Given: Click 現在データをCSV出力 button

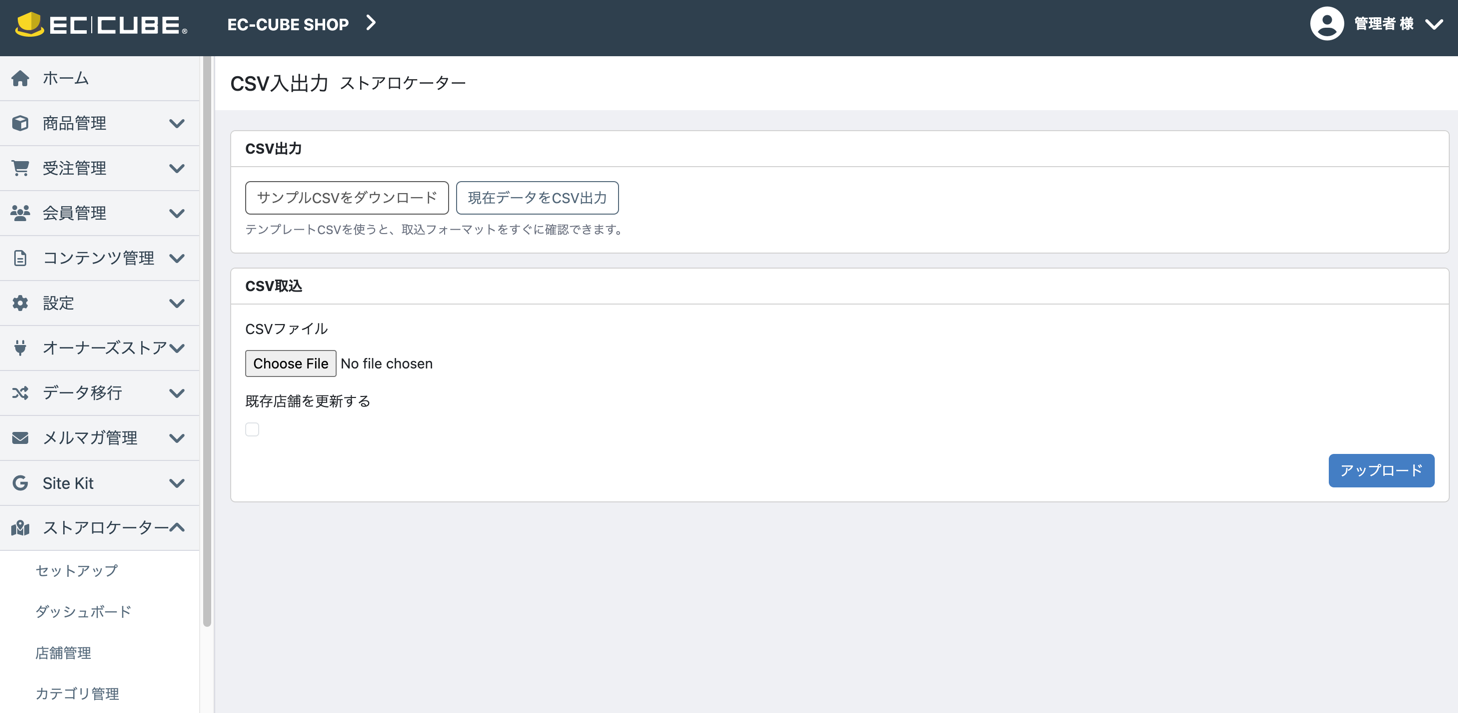Looking at the screenshot, I should 537,198.
